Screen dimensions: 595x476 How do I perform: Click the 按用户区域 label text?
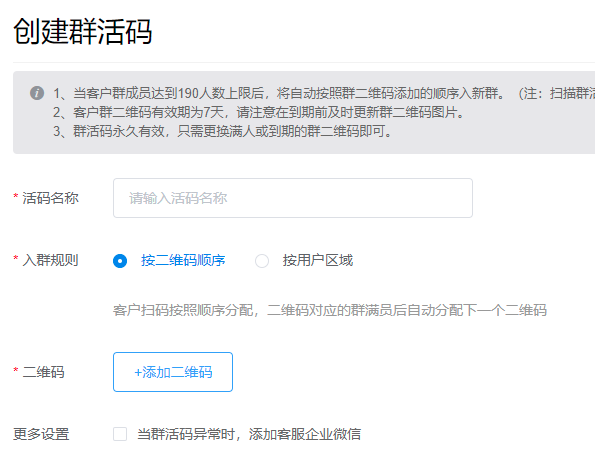pyautogui.click(x=318, y=260)
